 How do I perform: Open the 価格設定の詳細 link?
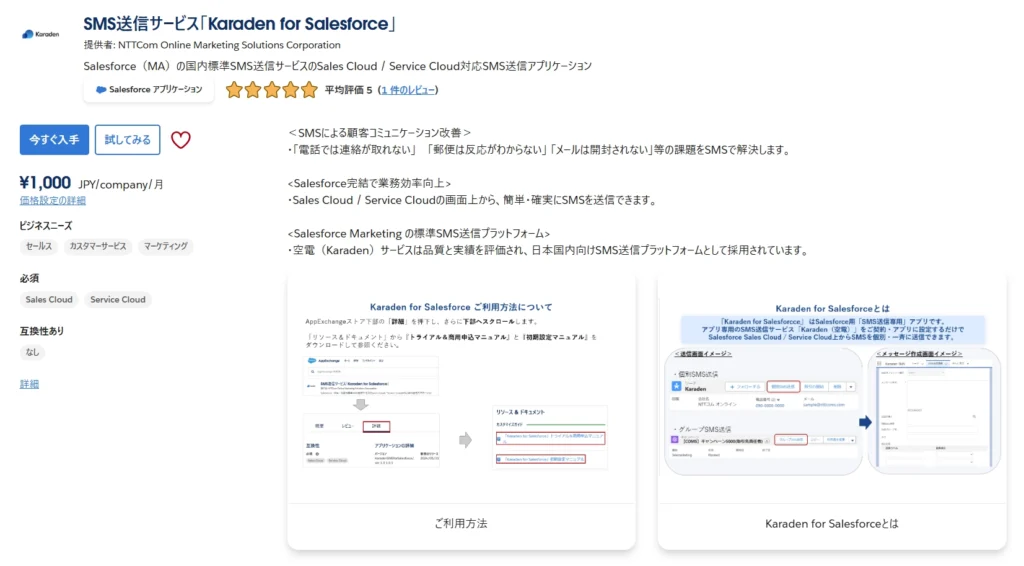[x=52, y=200]
